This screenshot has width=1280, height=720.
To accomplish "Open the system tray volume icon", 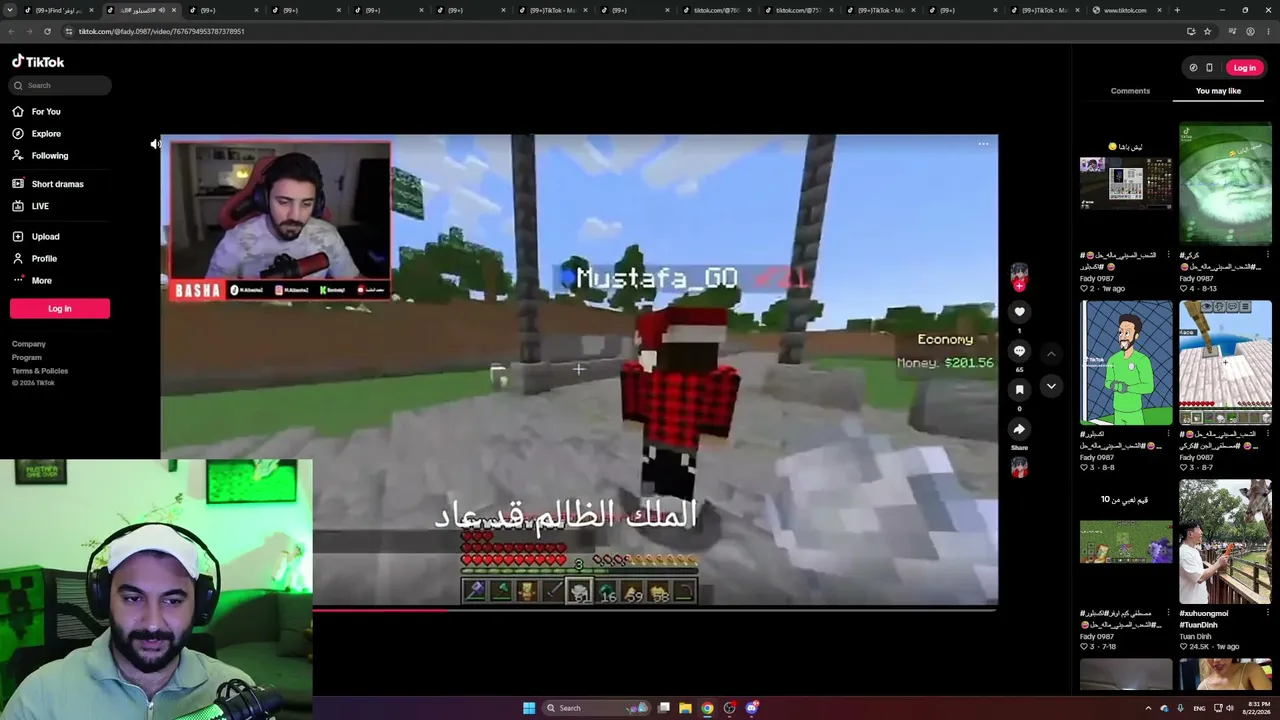I will click(x=1229, y=708).
